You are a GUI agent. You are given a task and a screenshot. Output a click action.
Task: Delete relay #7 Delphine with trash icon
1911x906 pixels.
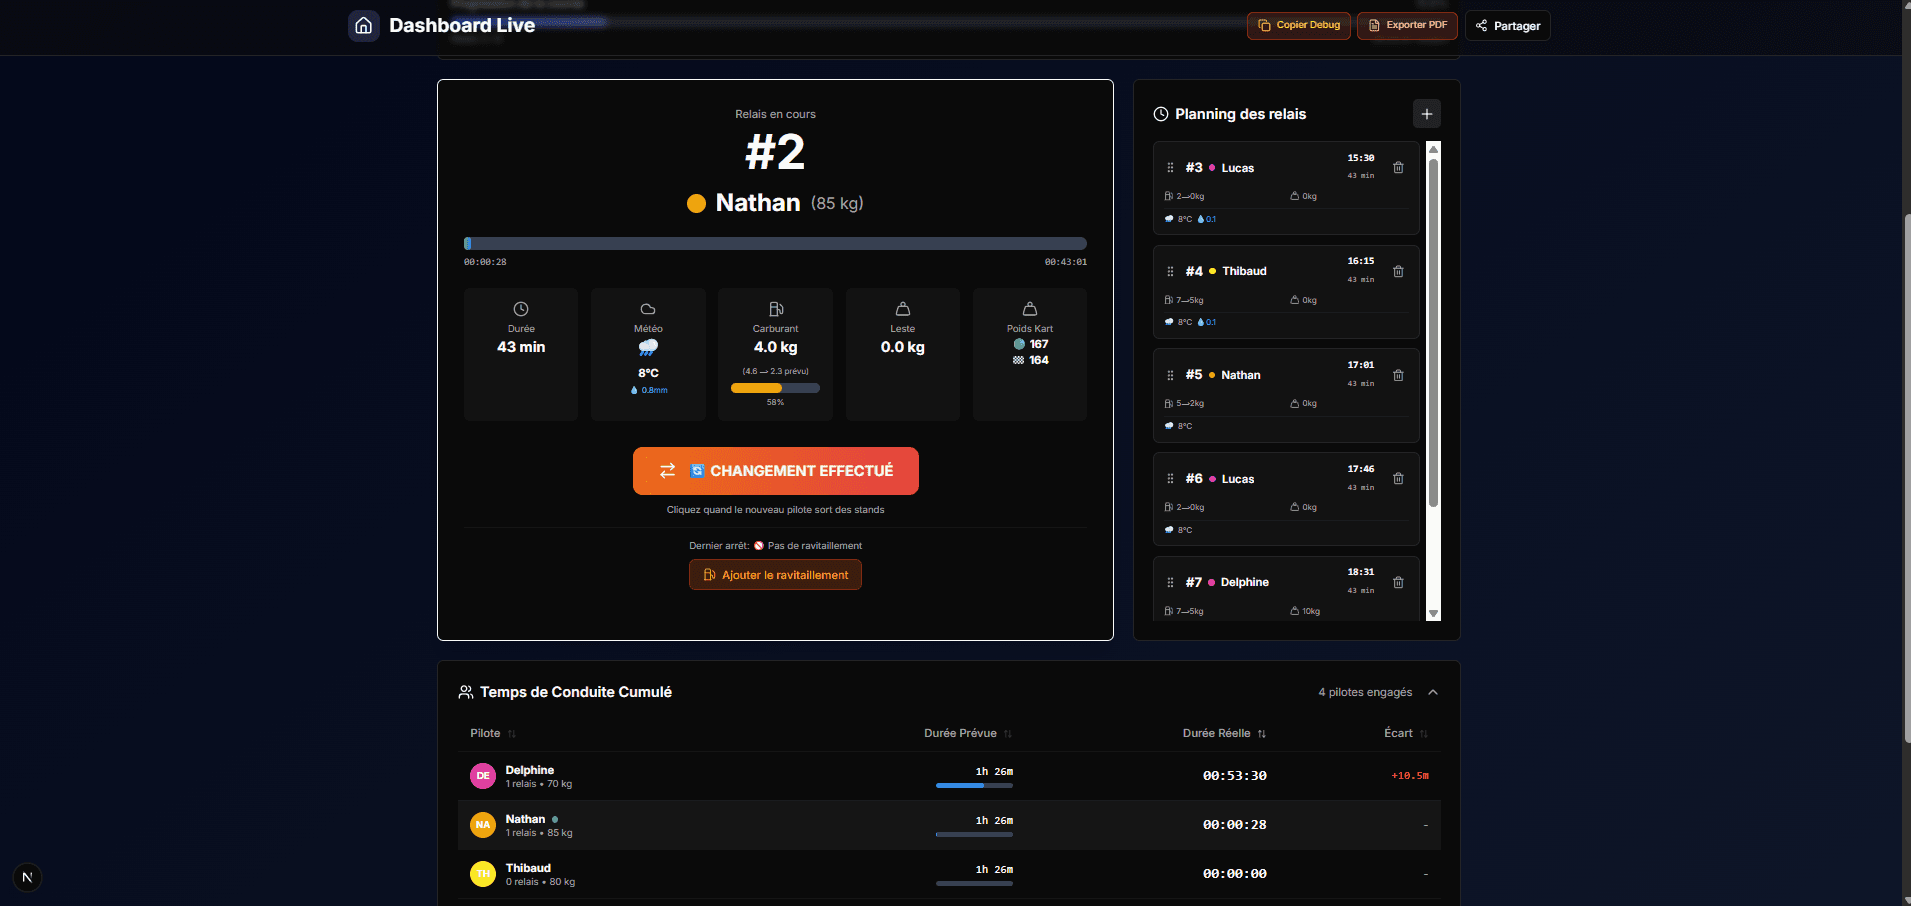[1398, 582]
